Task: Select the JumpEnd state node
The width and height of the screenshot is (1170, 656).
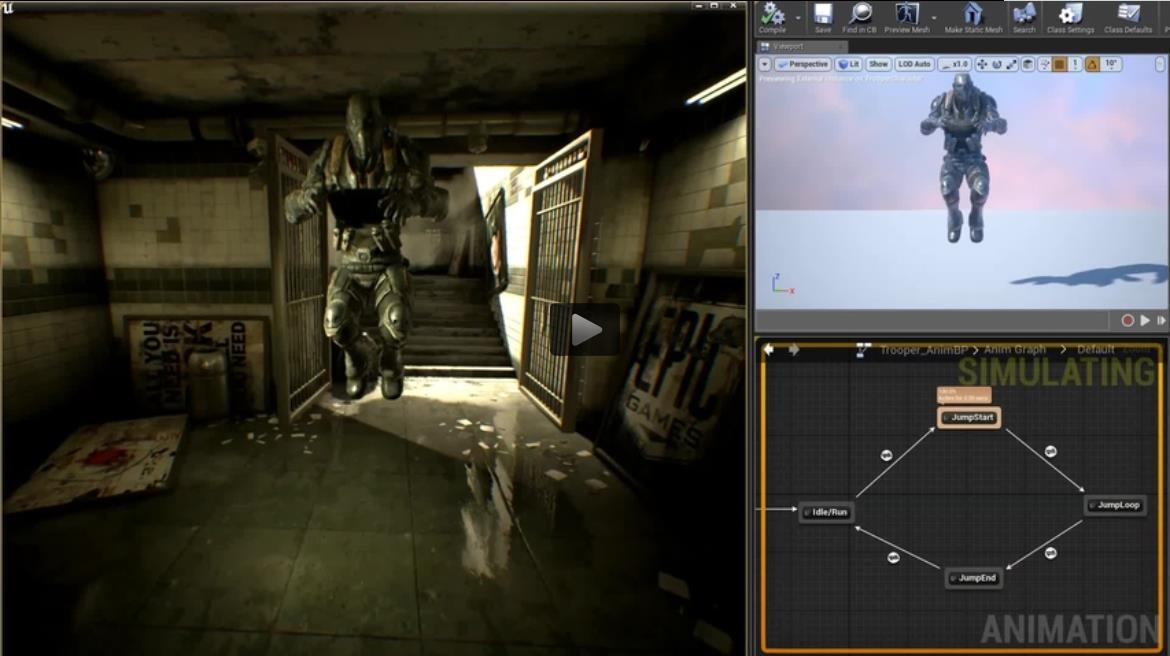Action: pos(973,578)
